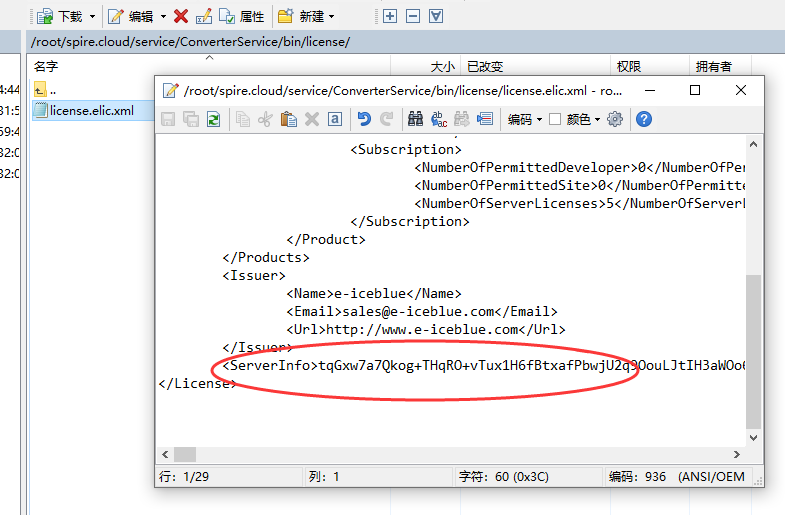This screenshot has width=785, height=515.
Task: Click the 新建 new button in the main toolbar
Action: pyautogui.click(x=301, y=17)
